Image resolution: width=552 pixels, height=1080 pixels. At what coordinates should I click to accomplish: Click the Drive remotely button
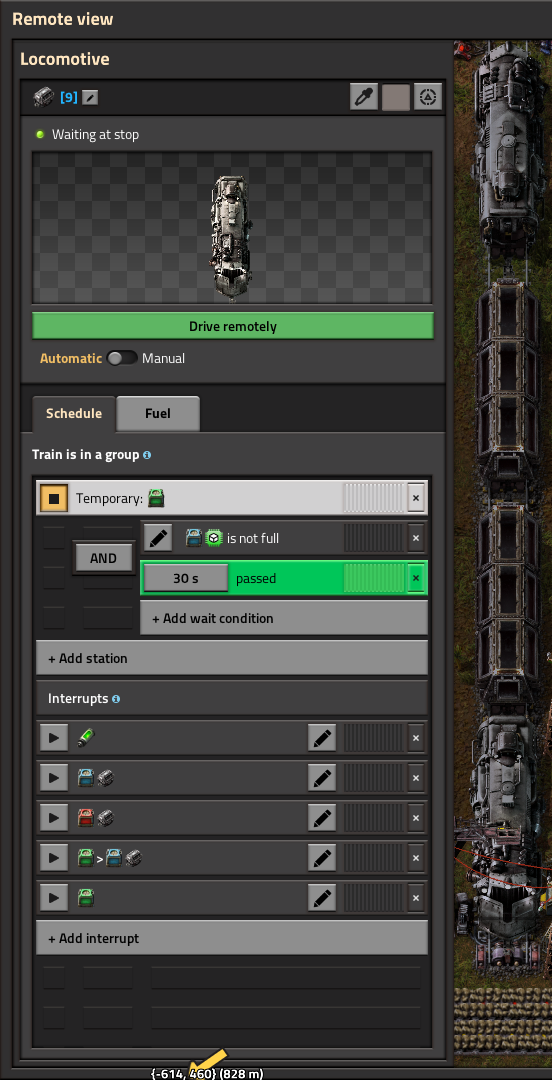point(233,326)
